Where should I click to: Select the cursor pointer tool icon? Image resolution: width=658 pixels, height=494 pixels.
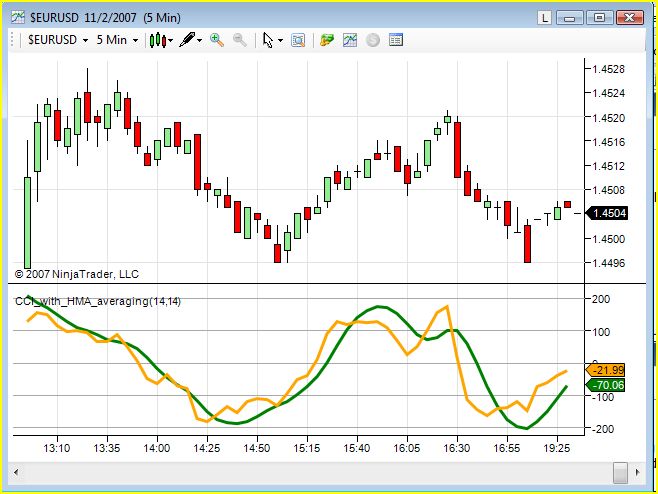268,40
